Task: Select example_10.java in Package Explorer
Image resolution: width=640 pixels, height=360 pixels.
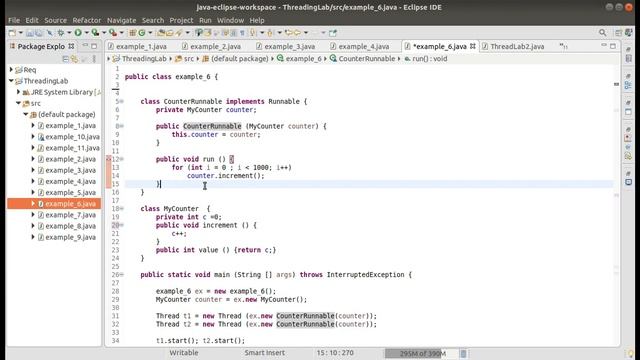Action: (72, 137)
